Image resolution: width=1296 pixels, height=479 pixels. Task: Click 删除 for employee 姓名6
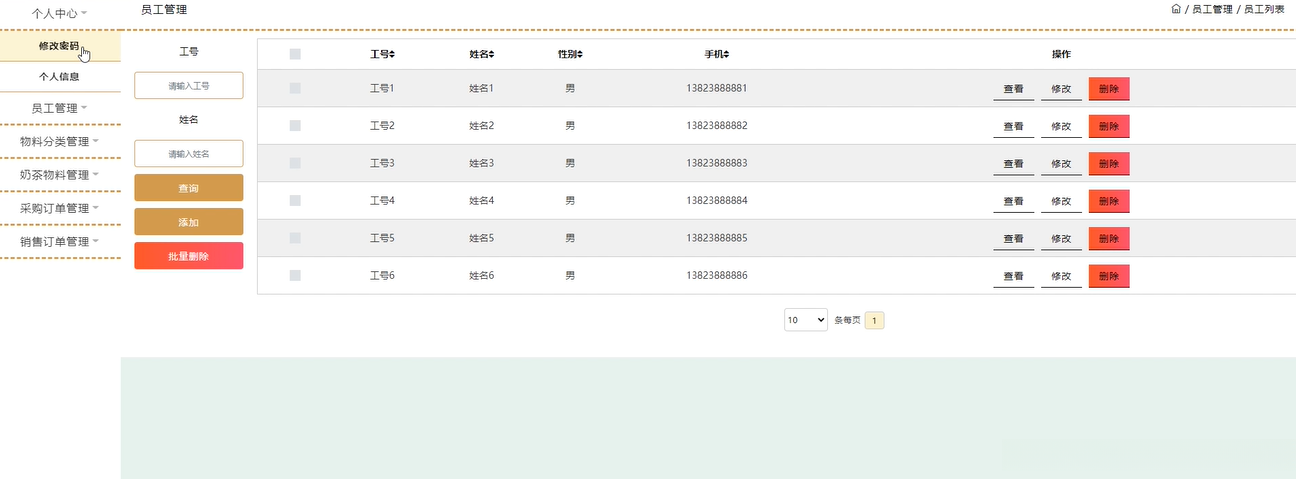1109,276
